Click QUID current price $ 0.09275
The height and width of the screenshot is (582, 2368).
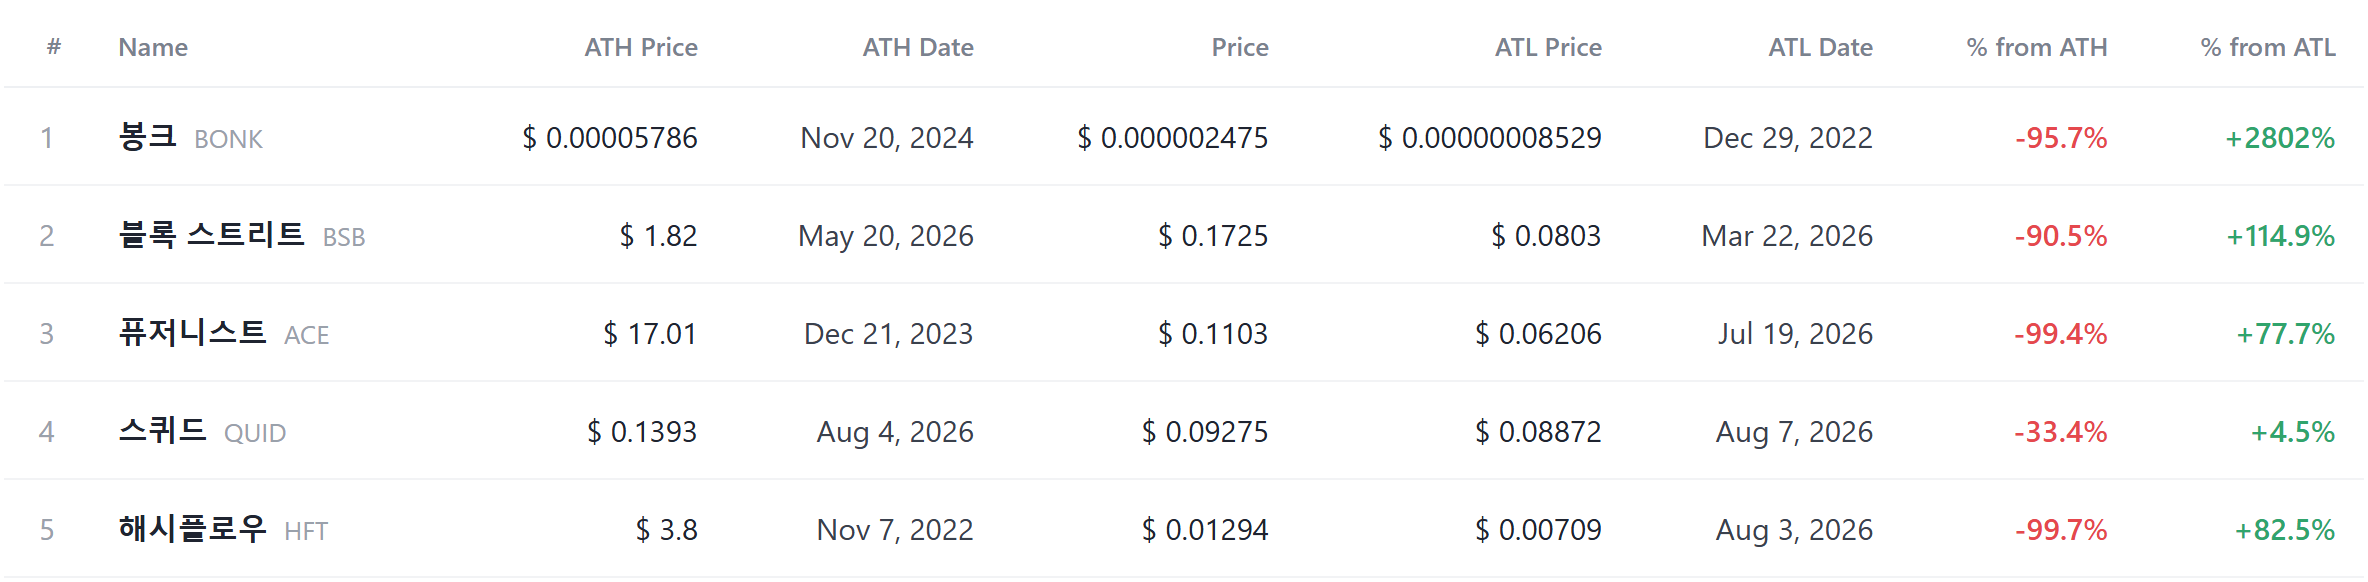[x=1205, y=432]
